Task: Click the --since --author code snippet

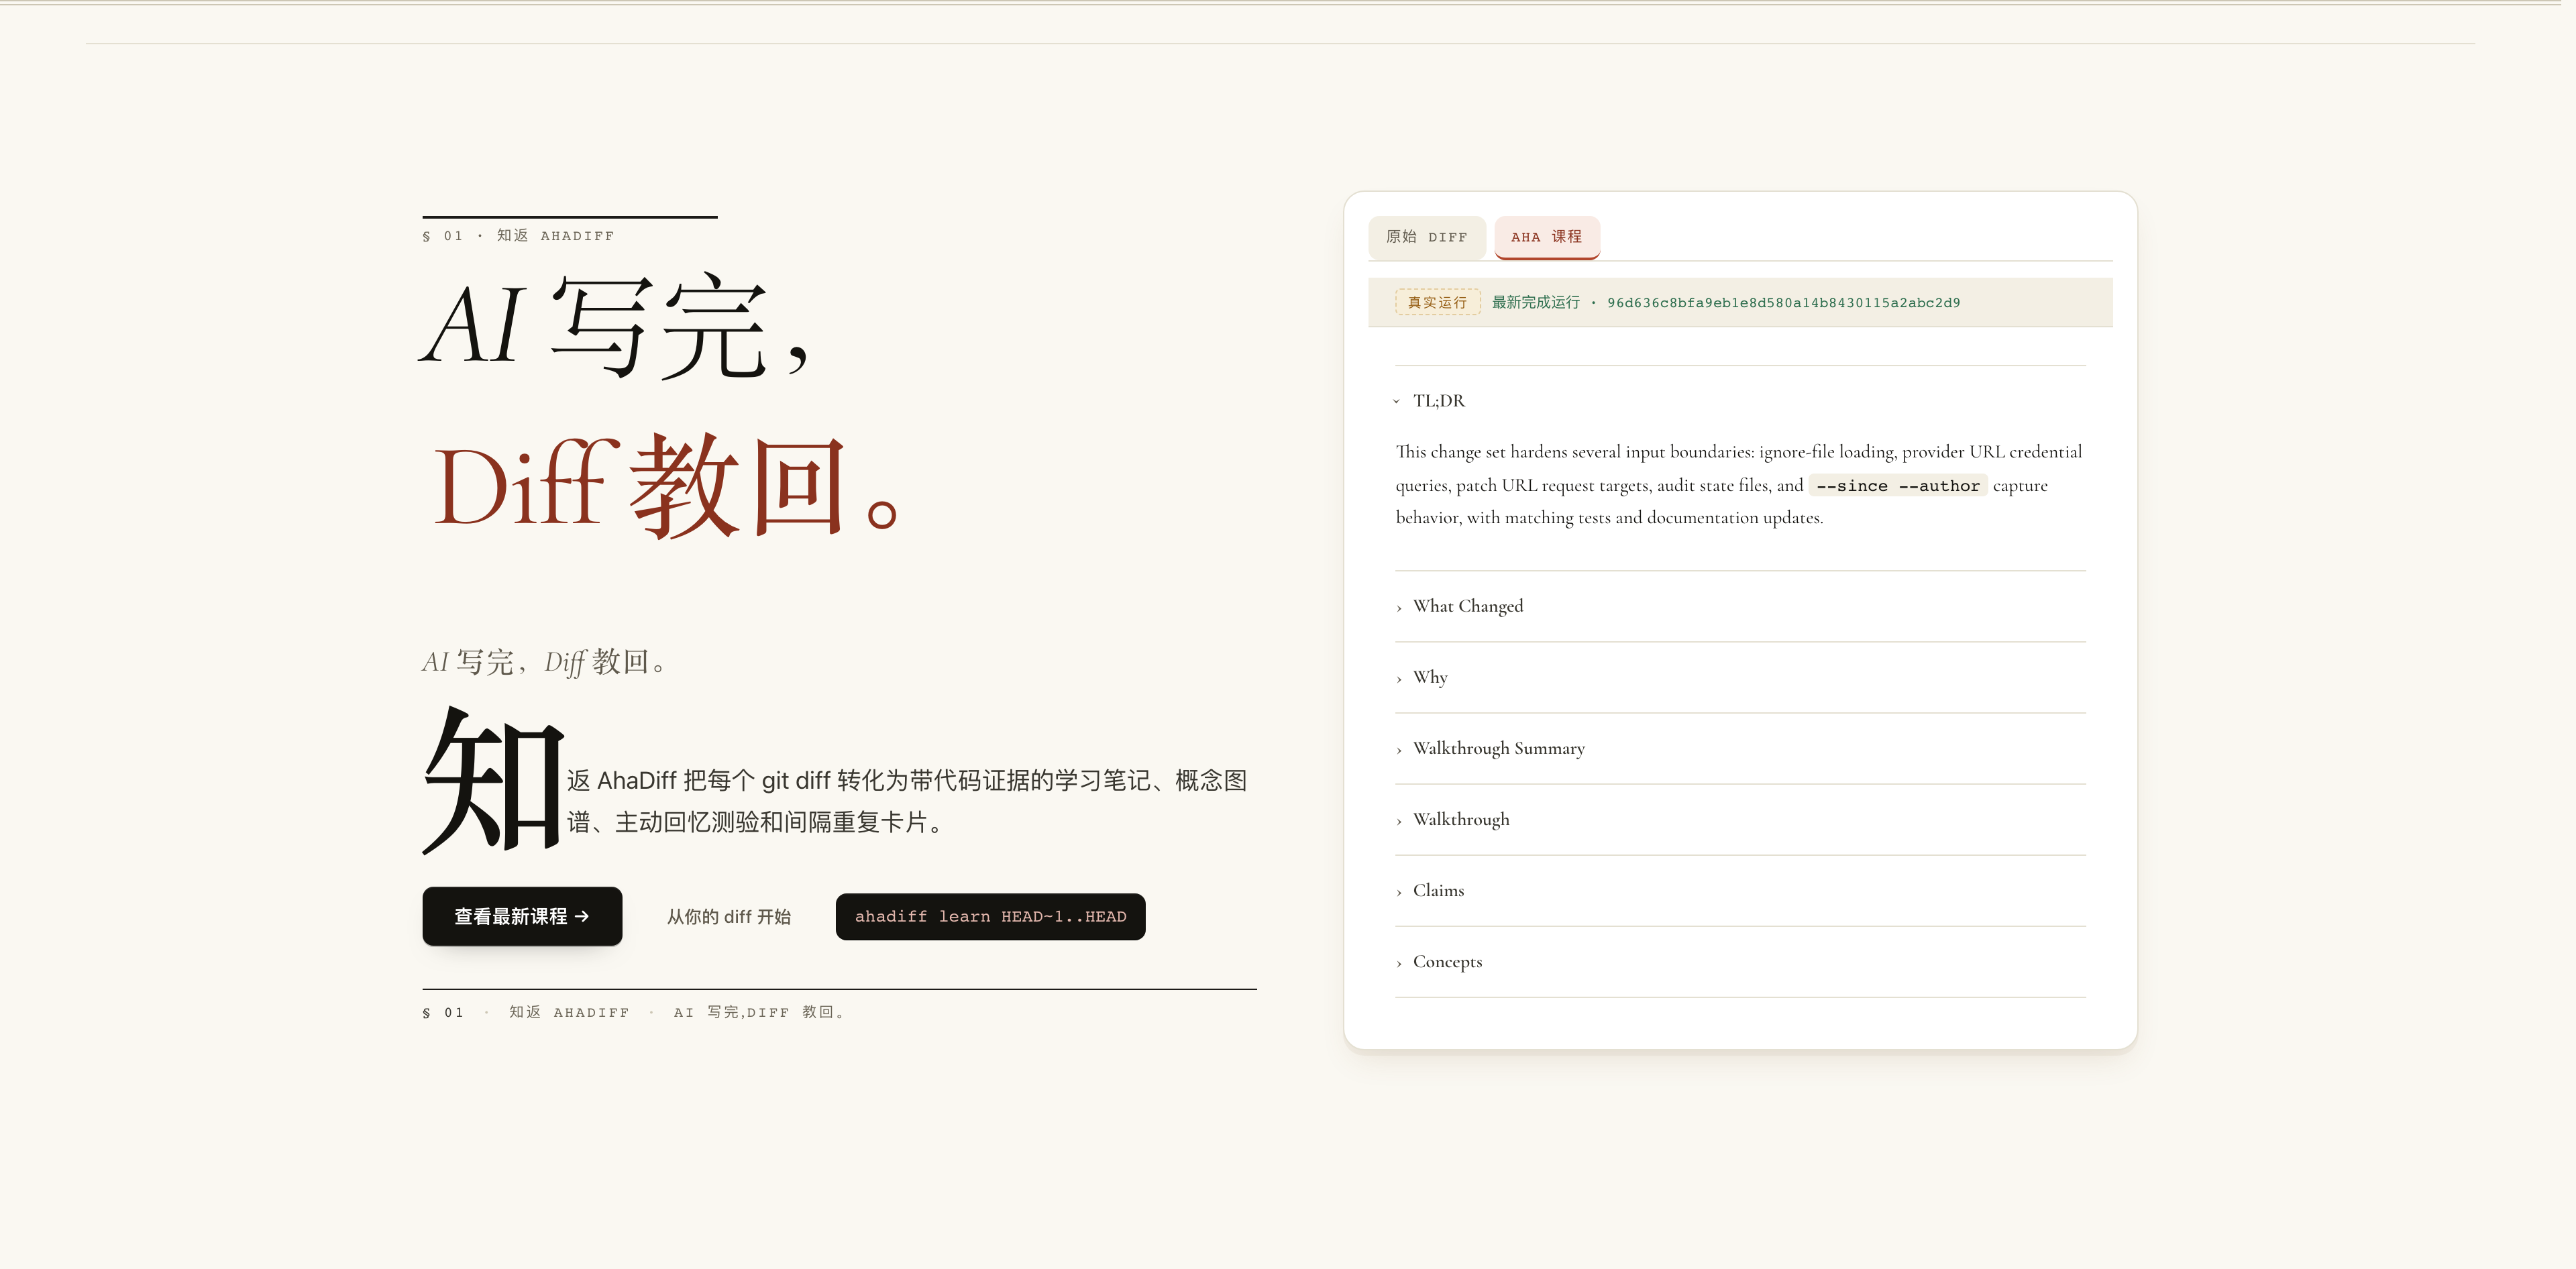Action: coord(1897,486)
